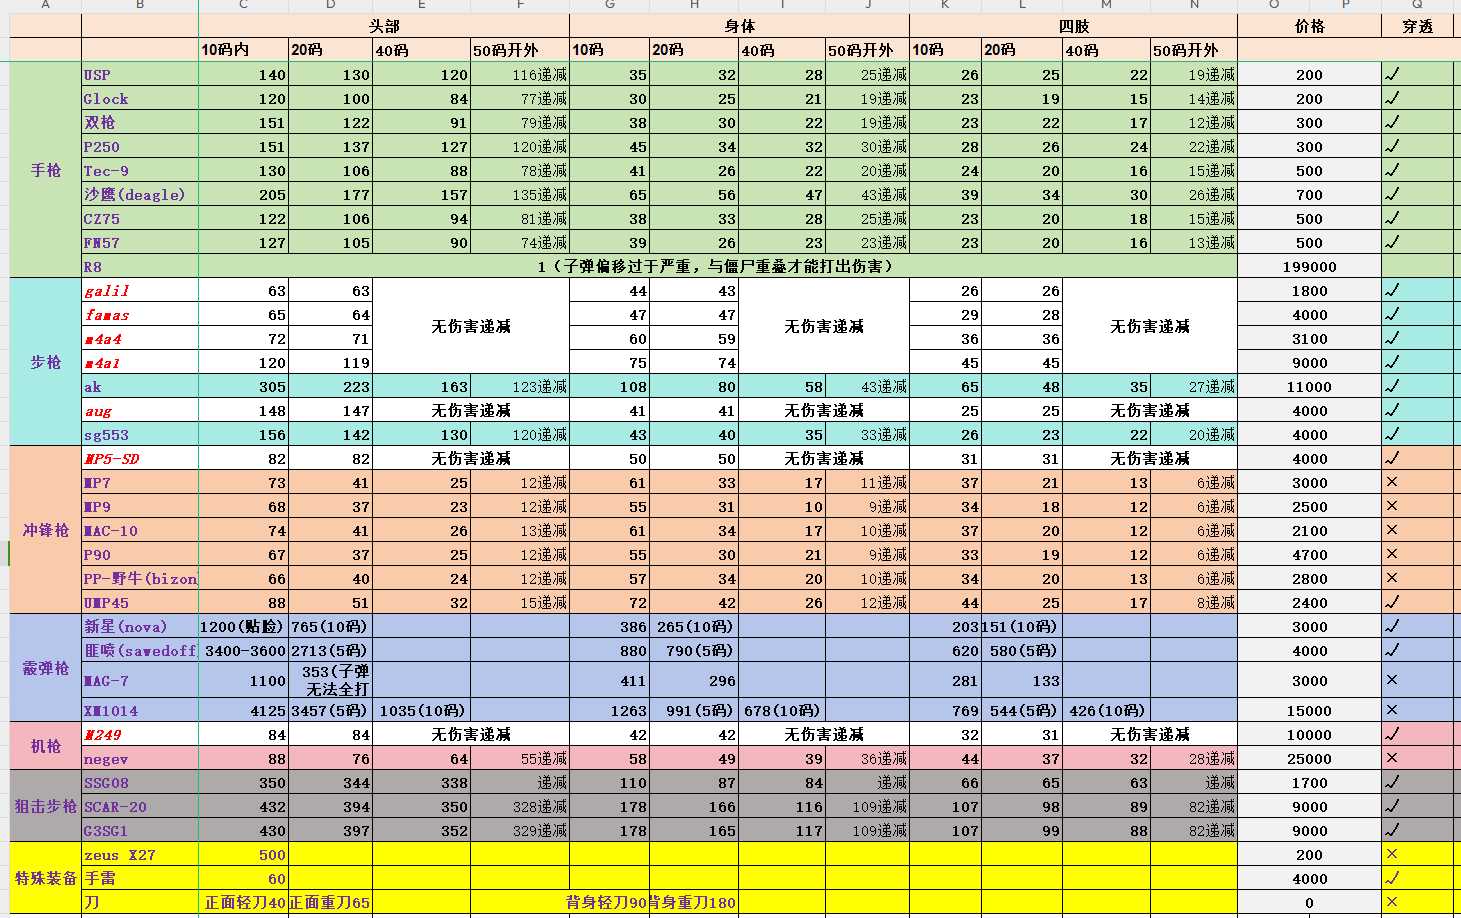The width and height of the screenshot is (1461, 918).
Task: Select the ak weapon name cell
Action: pyautogui.click(x=140, y=386)
